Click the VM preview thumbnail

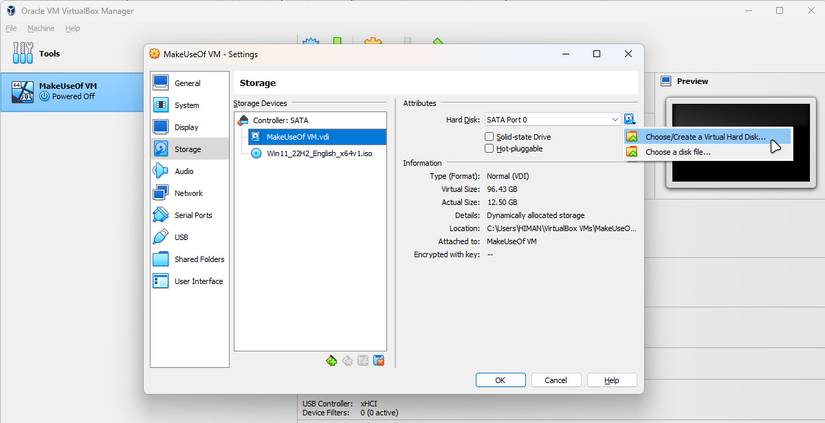click(741, 143)
